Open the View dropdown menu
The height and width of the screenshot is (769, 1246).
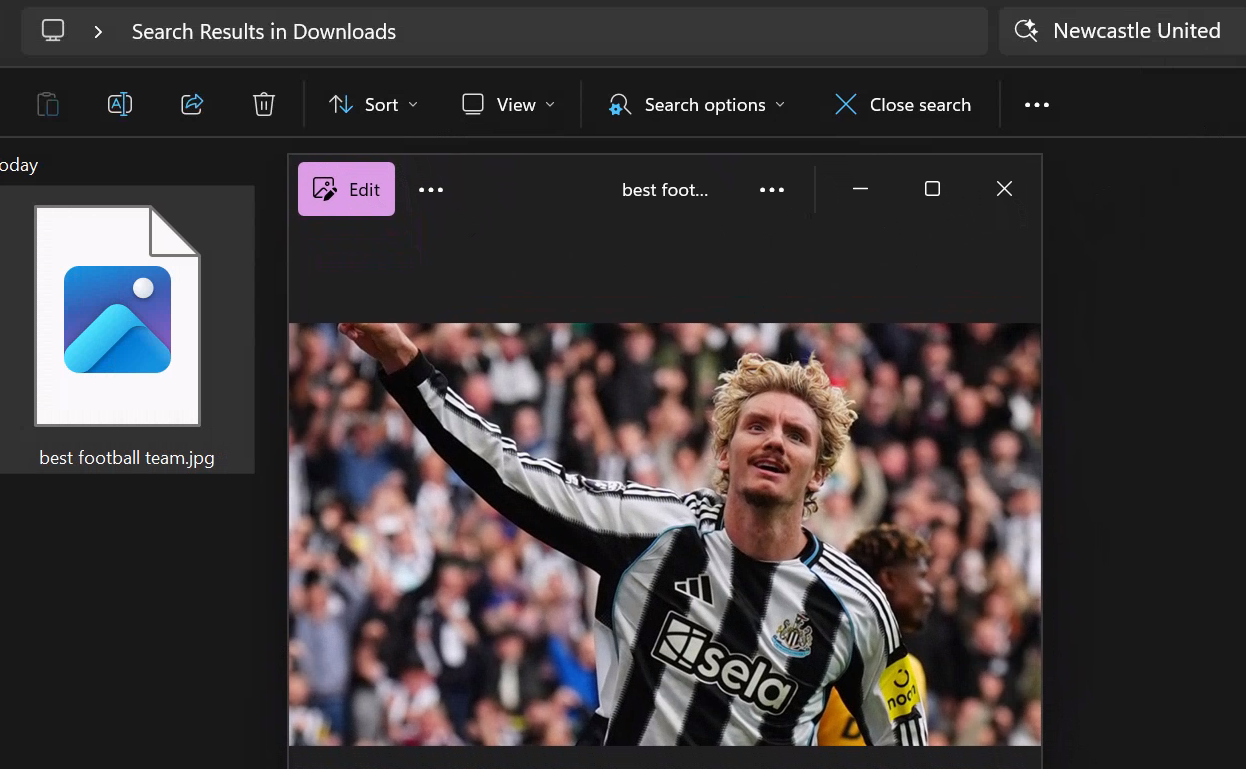click(x=508, y=105)
